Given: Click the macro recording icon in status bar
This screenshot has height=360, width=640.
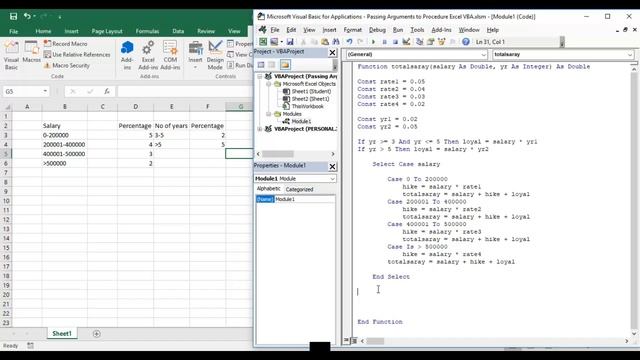Looking at the screenshot, I should (31, 345).
